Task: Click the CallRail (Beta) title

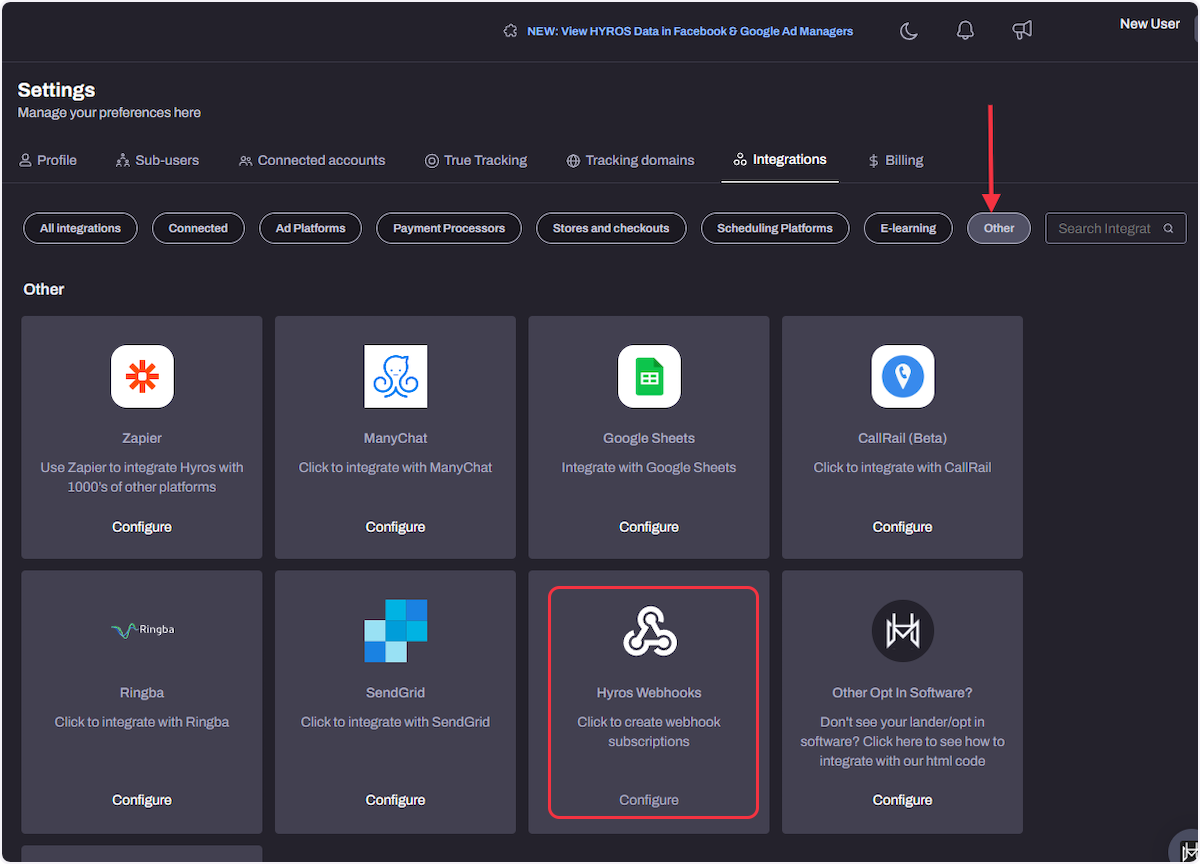Action: (x=903, y=438)
